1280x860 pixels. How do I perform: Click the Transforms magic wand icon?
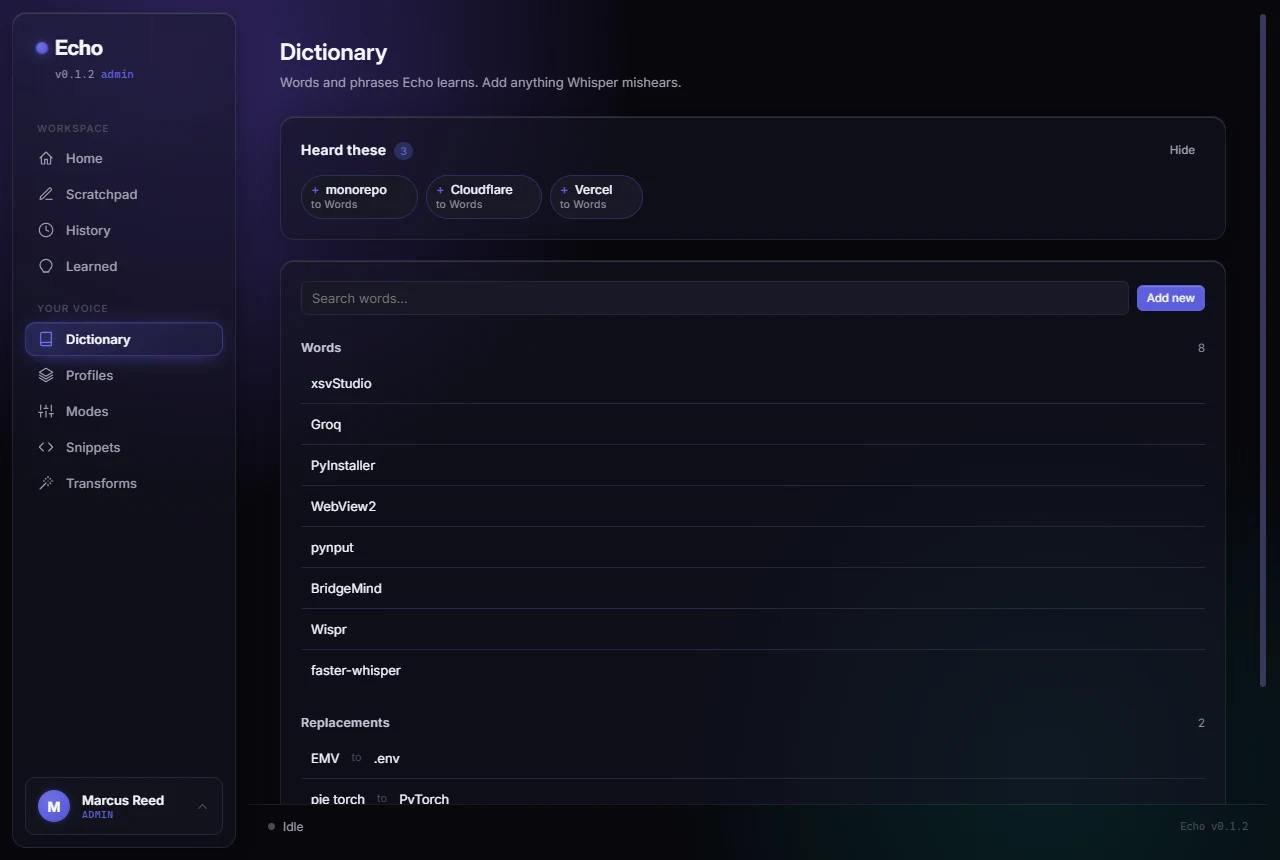point(46,483)
